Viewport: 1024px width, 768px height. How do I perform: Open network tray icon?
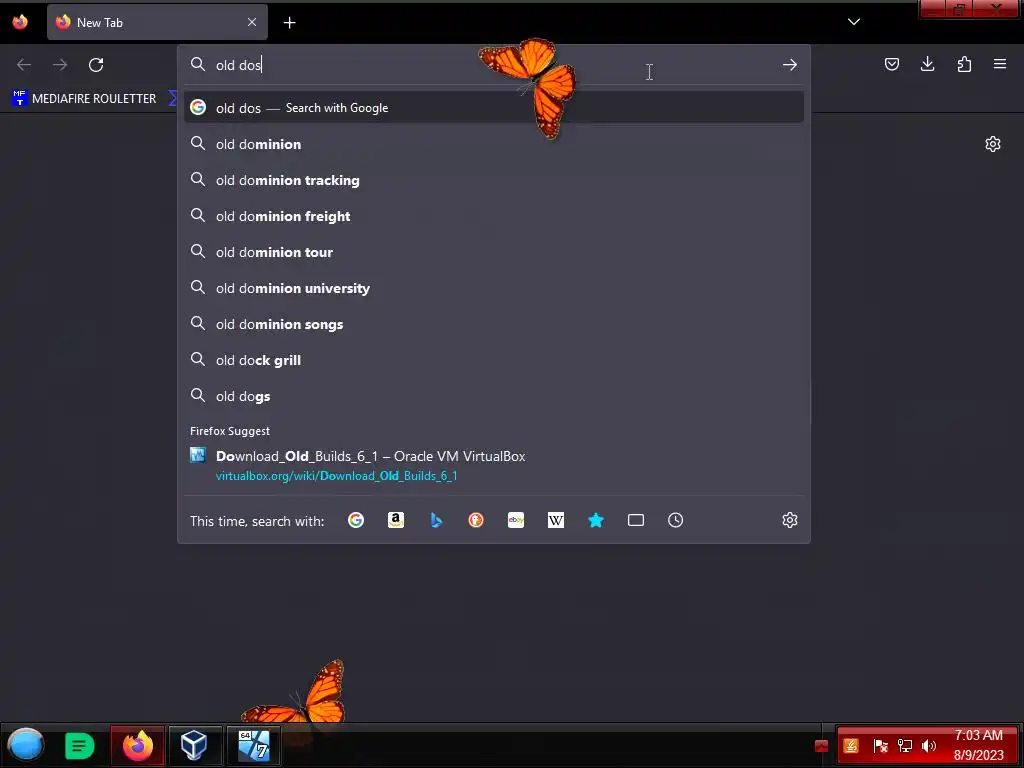pyautogui.click(x=905, y=746)
